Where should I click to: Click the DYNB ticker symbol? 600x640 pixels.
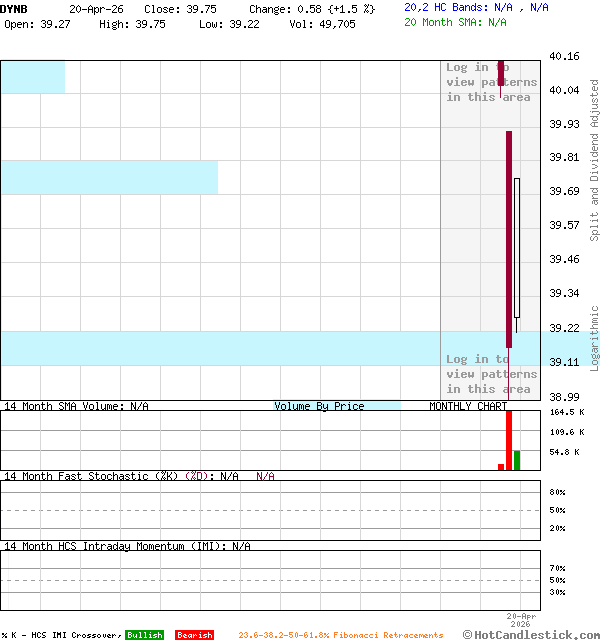(14, 8)
